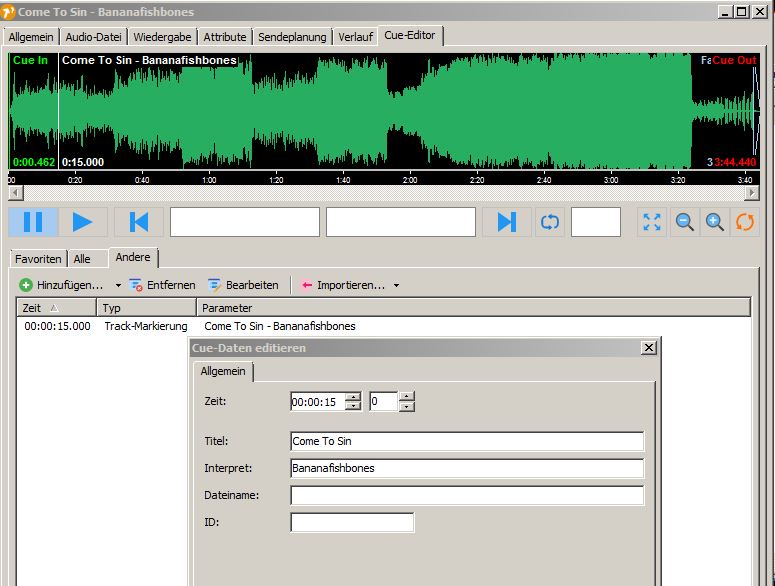Viewport: 775px width, 586px height.
Task: Click the Entfernen button
Action: click(162, 285)
